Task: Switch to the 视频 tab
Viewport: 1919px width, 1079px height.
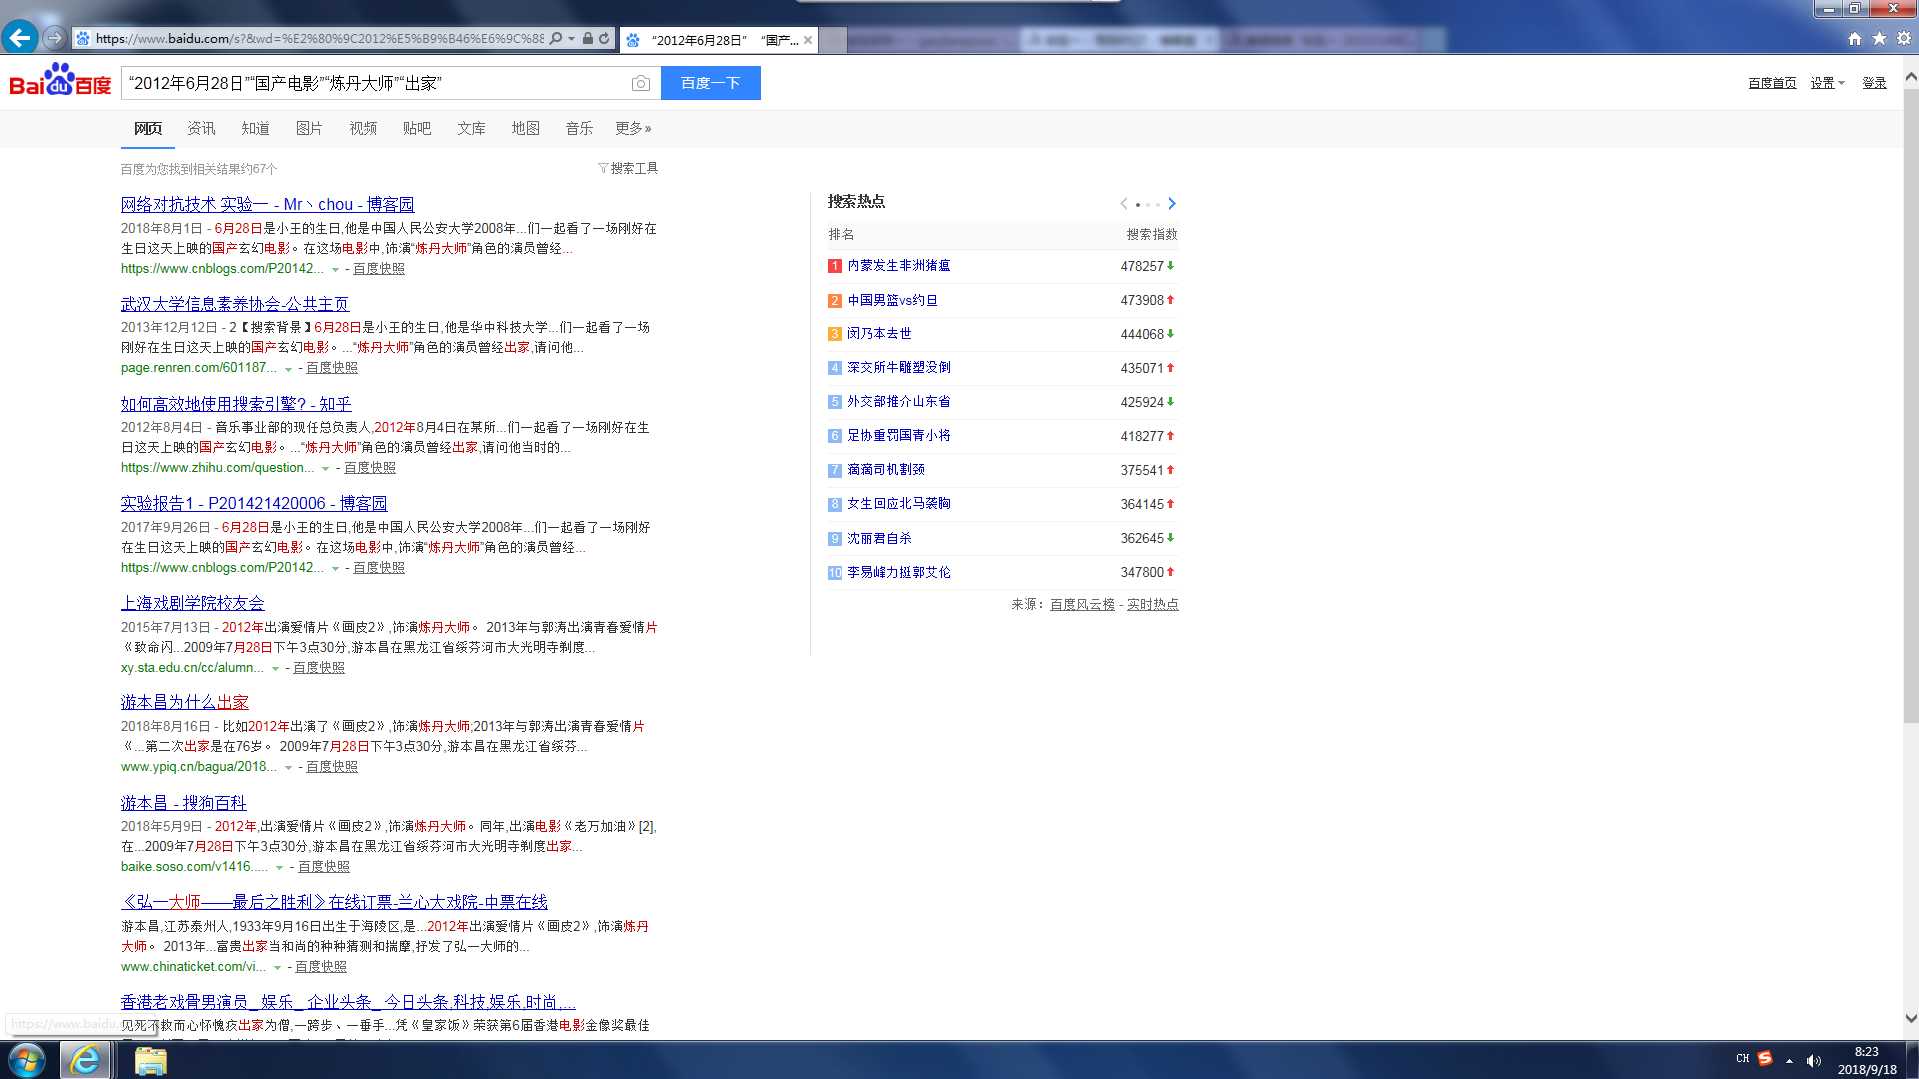Action: pyautogui.click(x=363, y=128)
